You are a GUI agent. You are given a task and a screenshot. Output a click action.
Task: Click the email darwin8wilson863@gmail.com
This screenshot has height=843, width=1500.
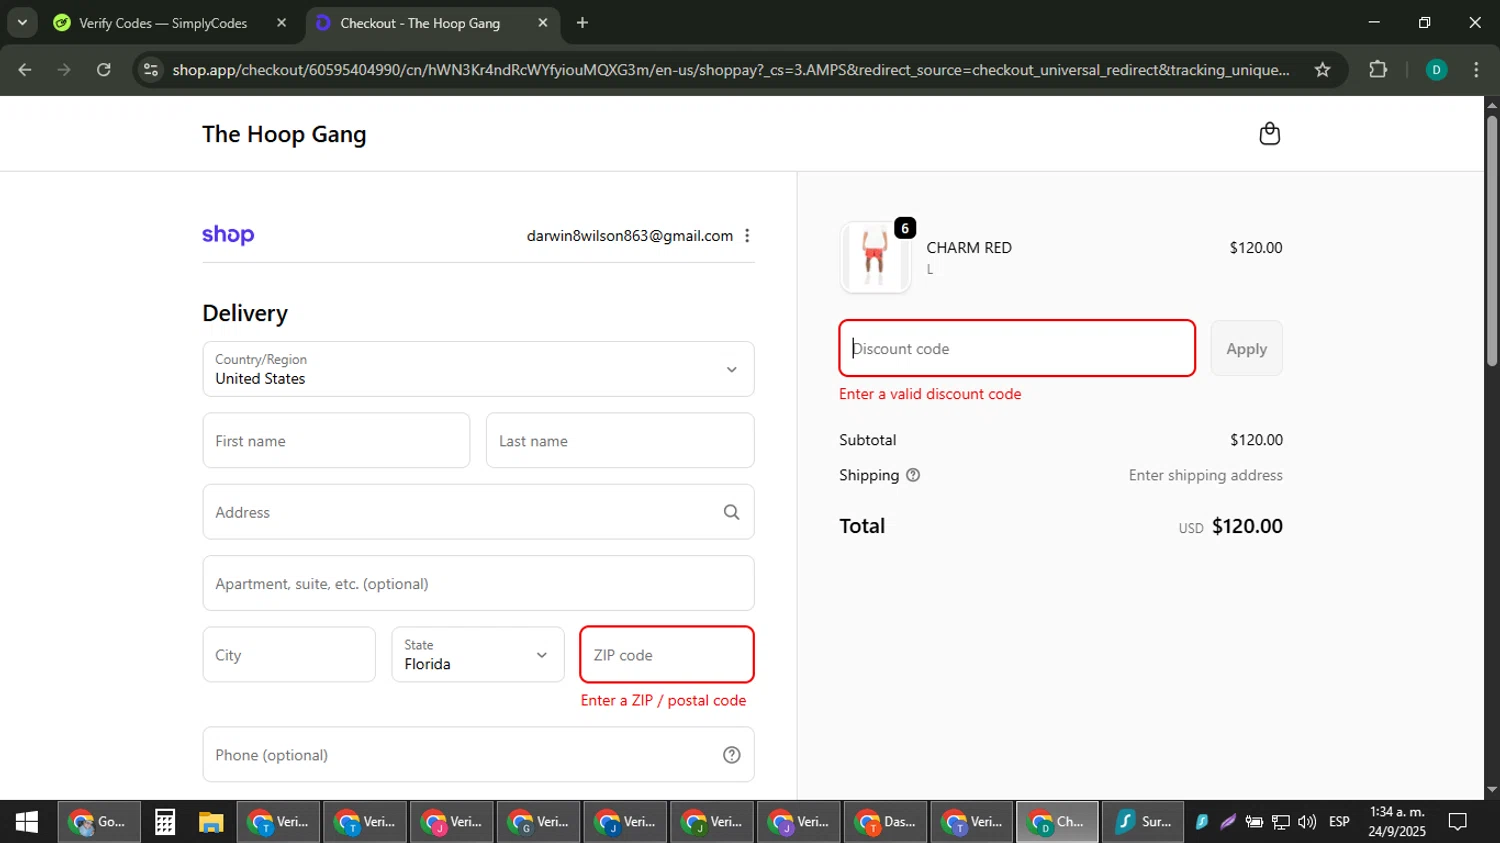[630, 236]
